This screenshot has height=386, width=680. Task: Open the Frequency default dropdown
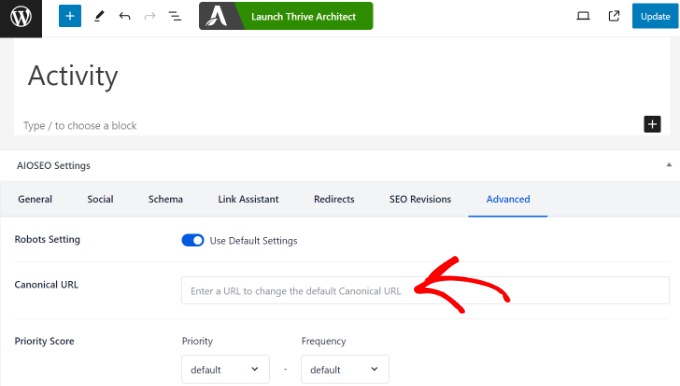coord(345,370)
